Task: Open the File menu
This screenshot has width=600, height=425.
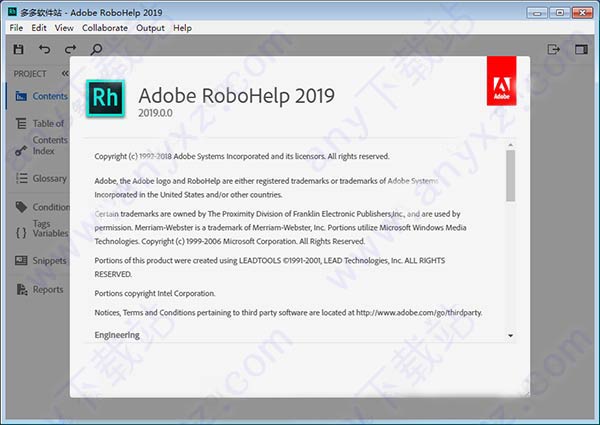Action: [x=16, y=28]
